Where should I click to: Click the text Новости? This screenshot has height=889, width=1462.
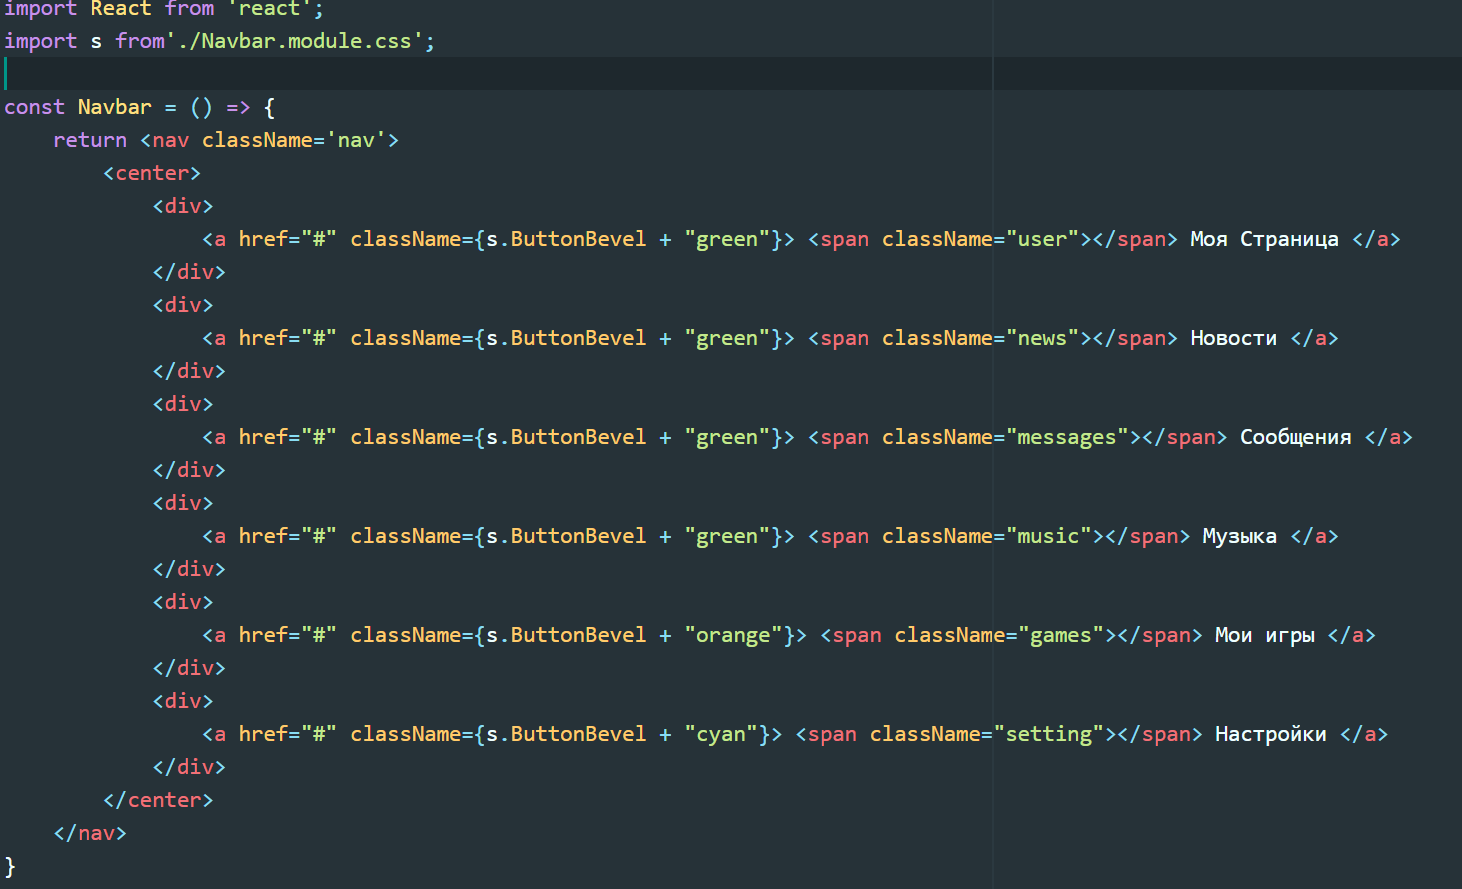pos(1233,338)
